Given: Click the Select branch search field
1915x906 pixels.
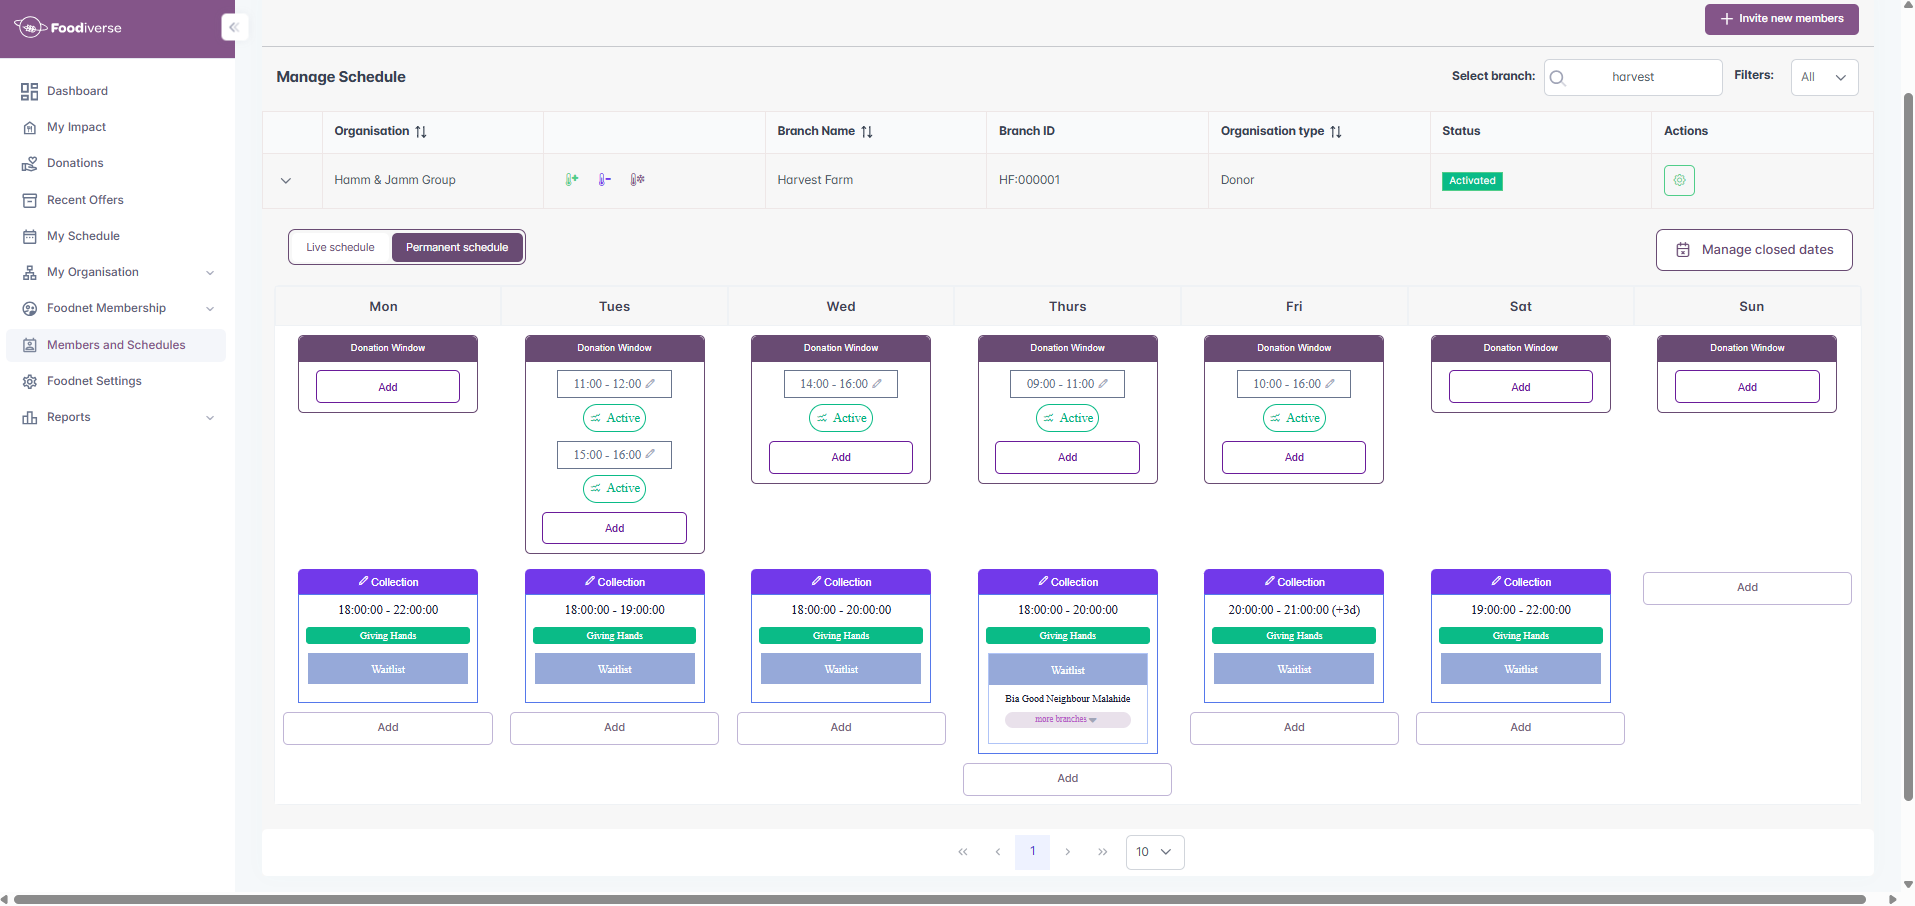Looking at the screenshot, I should coord(1633,77).
